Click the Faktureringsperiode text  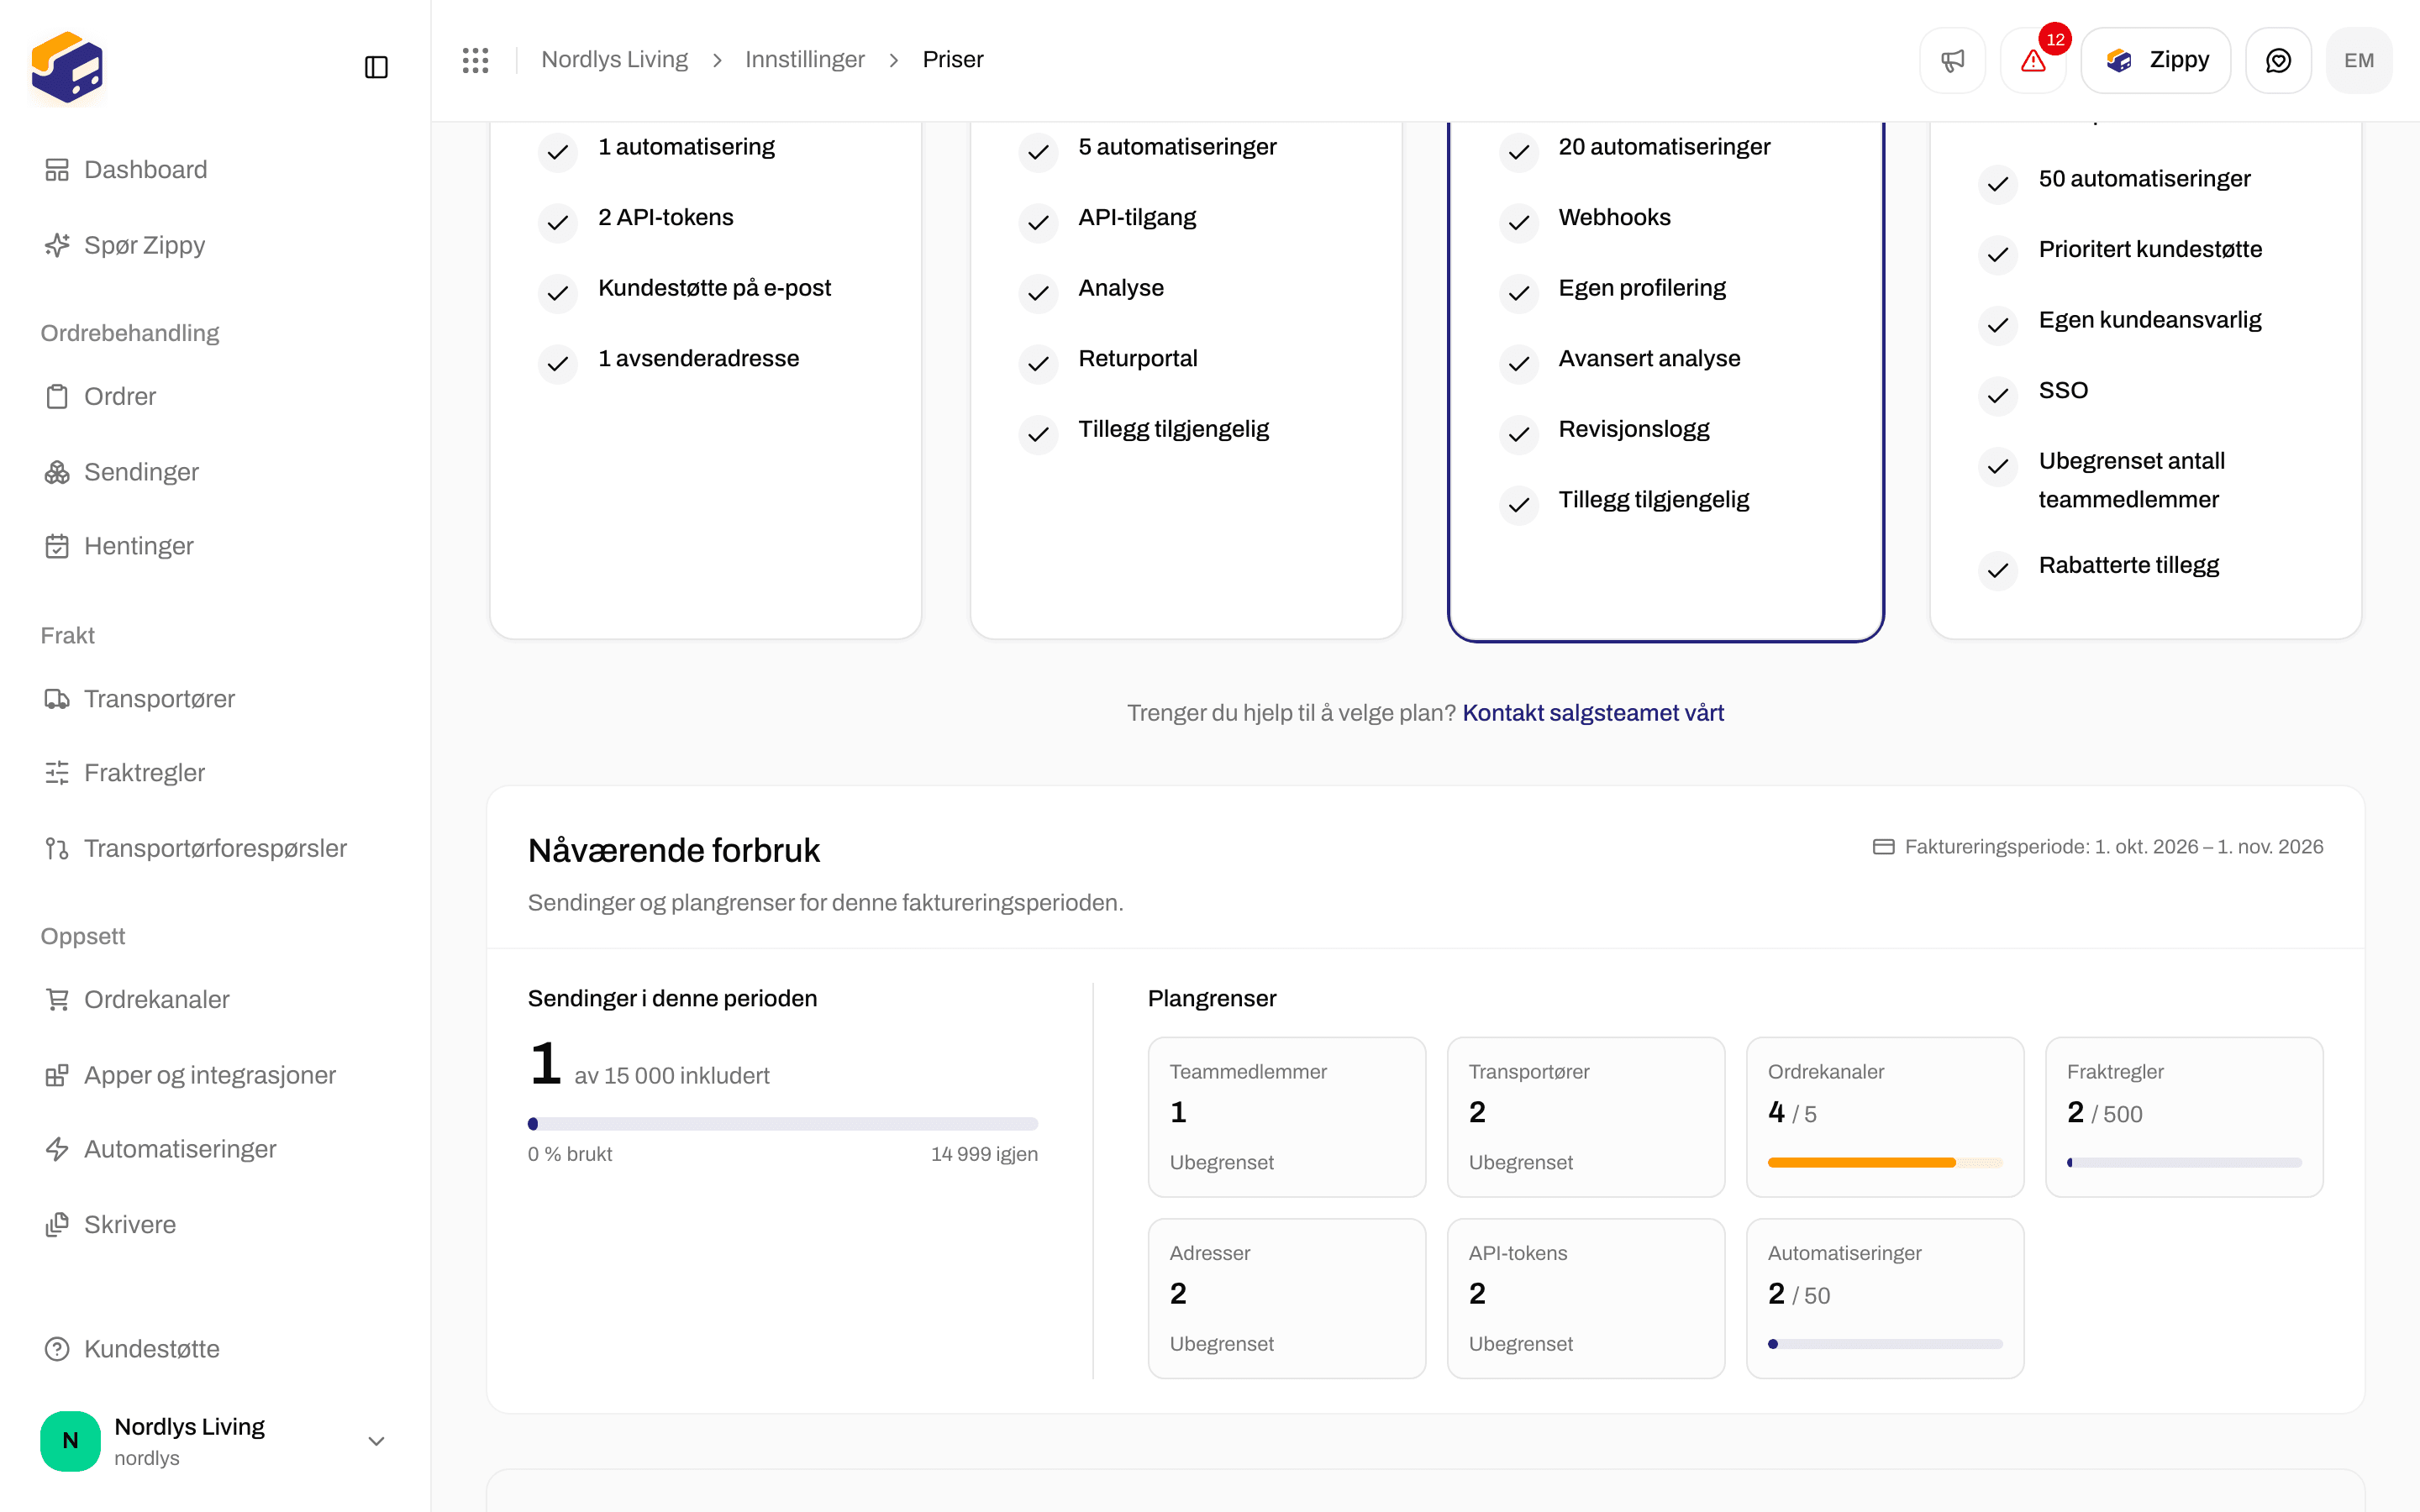tap(2113, 847)
